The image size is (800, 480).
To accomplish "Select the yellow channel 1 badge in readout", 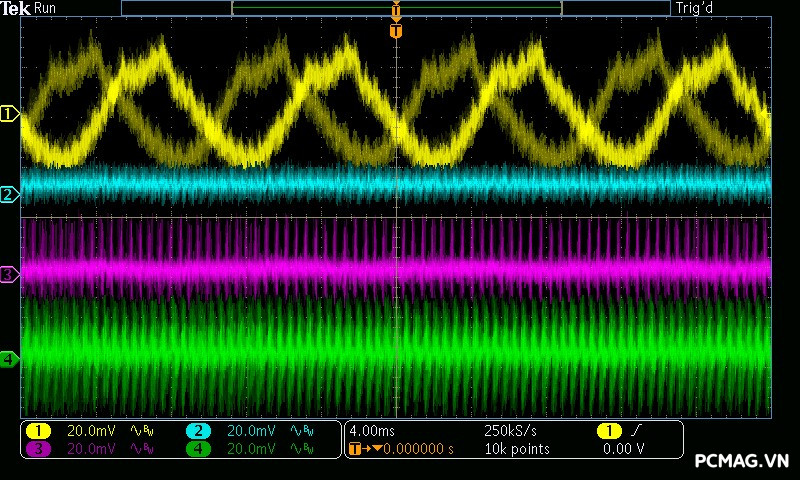I will pos(37,431).
